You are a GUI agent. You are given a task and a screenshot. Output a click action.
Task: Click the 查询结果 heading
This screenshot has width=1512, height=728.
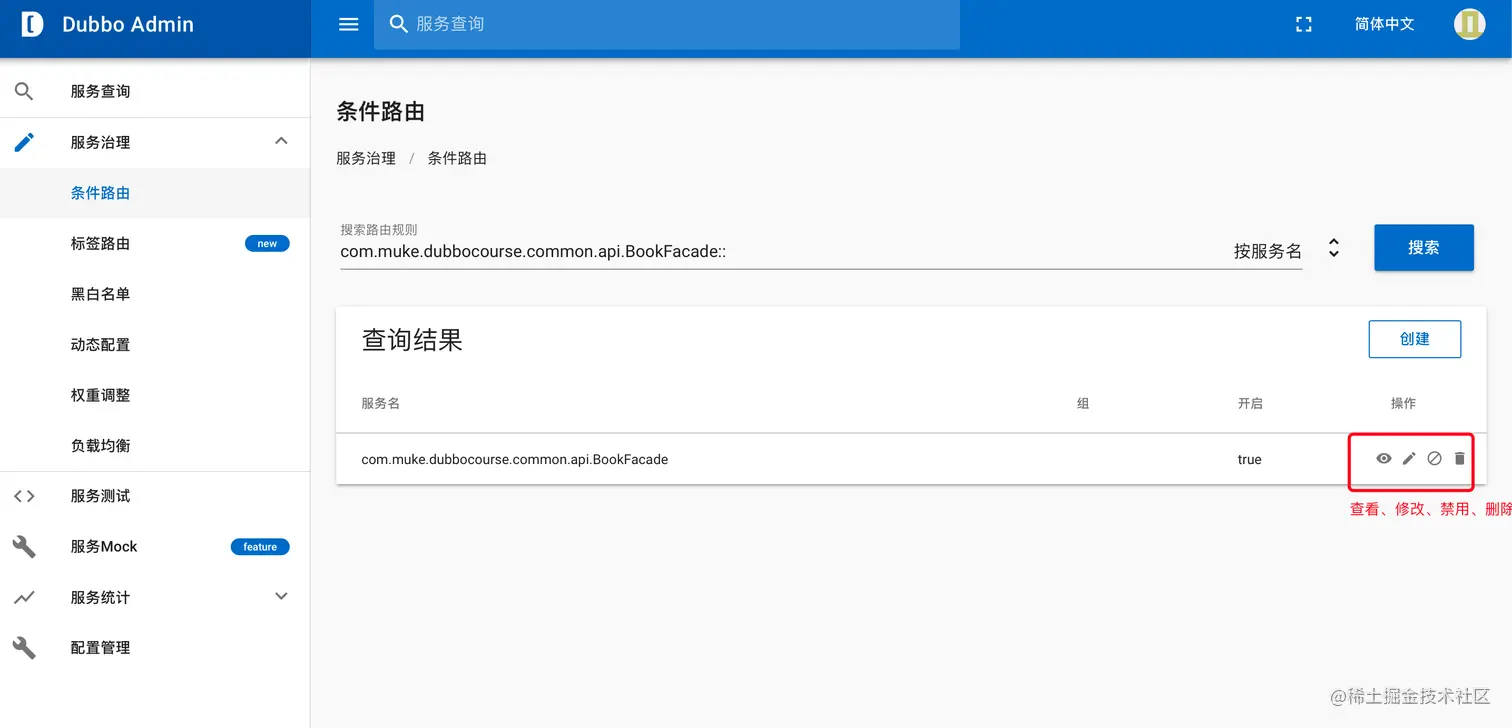coord(412,340)
